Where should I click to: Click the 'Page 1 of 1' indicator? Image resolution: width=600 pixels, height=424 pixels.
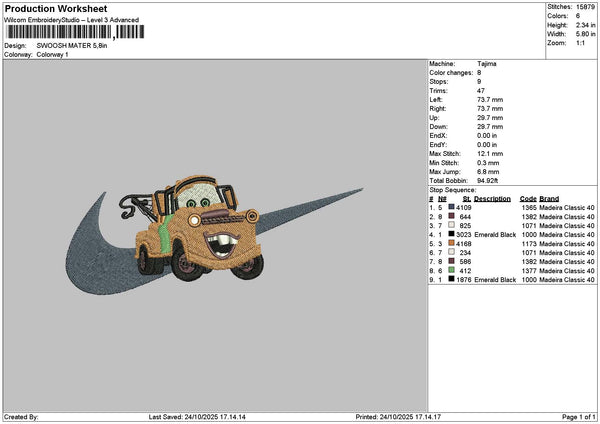pos(579,417)
